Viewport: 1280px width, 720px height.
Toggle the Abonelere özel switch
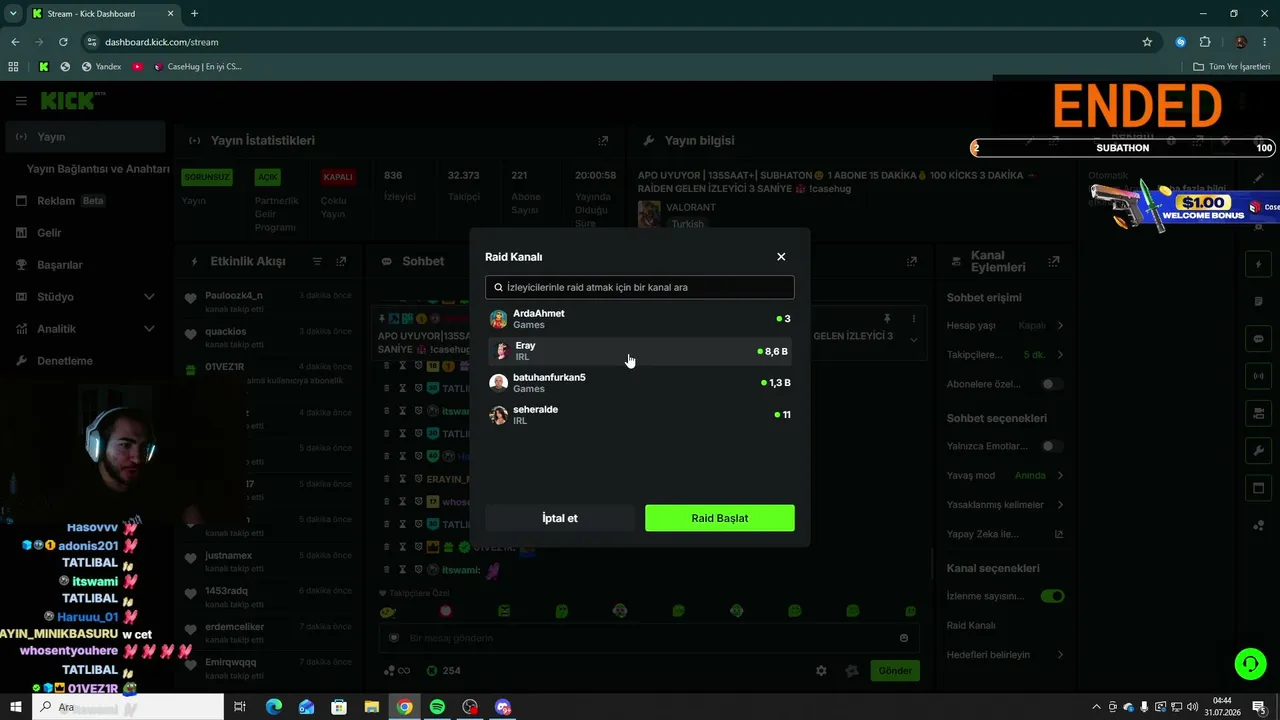tap(1052, 384)
